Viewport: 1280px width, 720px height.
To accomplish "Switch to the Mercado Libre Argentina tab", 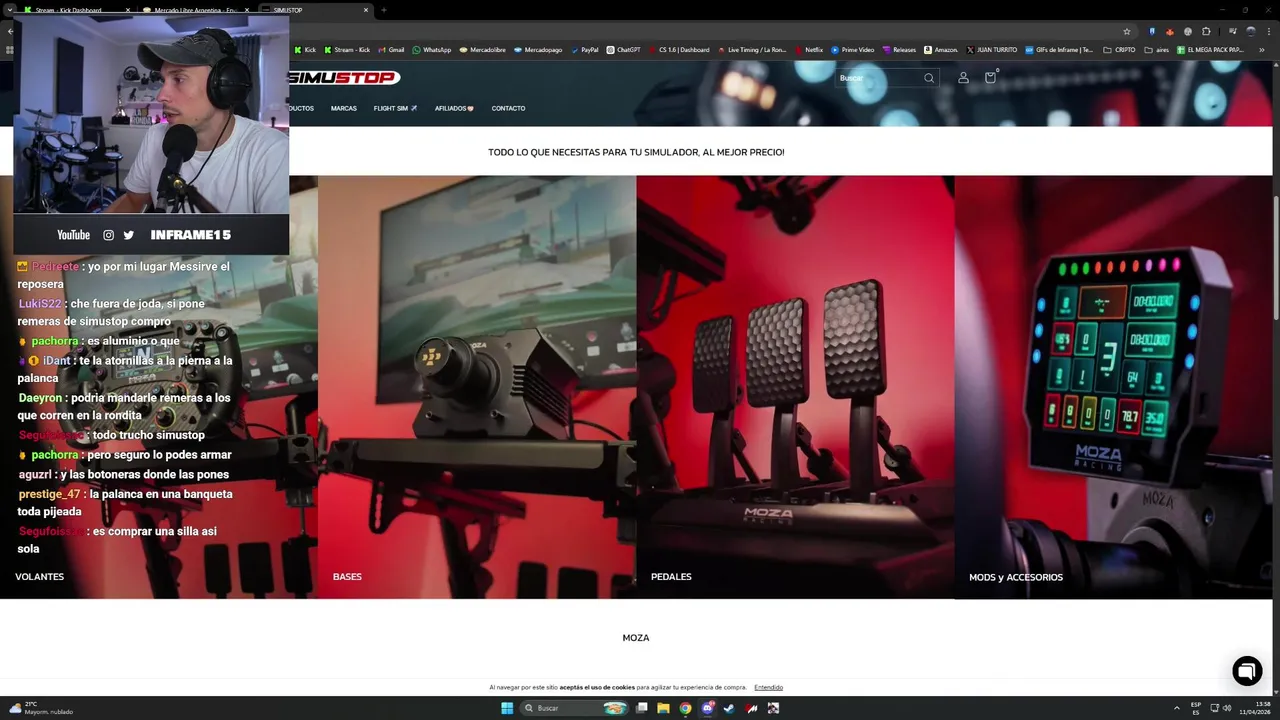I will pyautogui.click(x=196, y=10).
